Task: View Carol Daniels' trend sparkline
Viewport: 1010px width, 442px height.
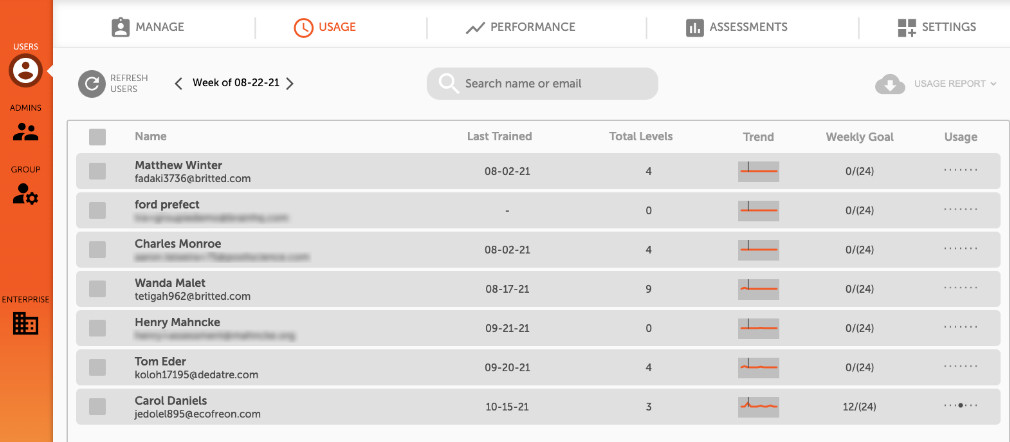Action: click(x=758, y=407)
